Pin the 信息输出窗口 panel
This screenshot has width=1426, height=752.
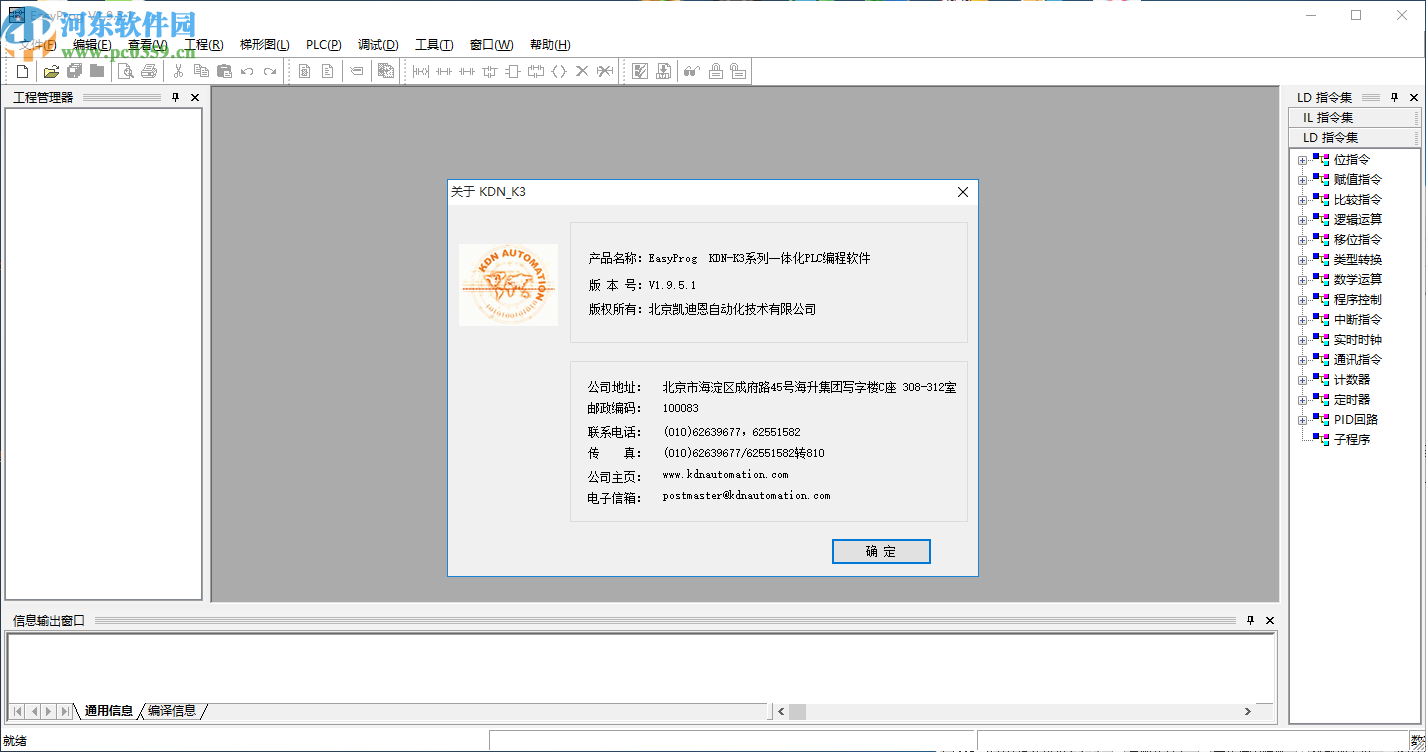1250,620
